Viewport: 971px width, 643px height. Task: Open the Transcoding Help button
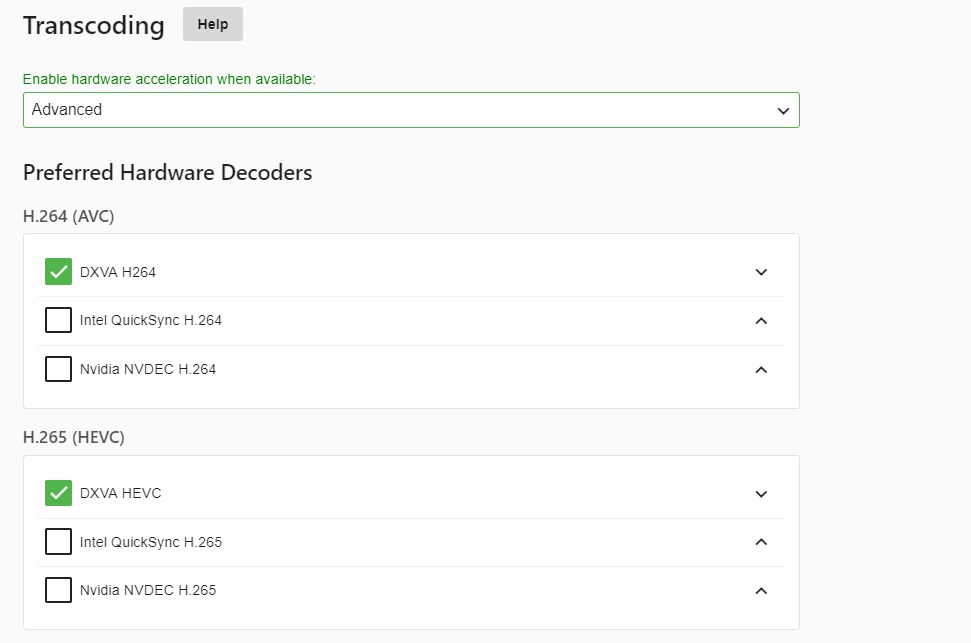pos(212,24)
